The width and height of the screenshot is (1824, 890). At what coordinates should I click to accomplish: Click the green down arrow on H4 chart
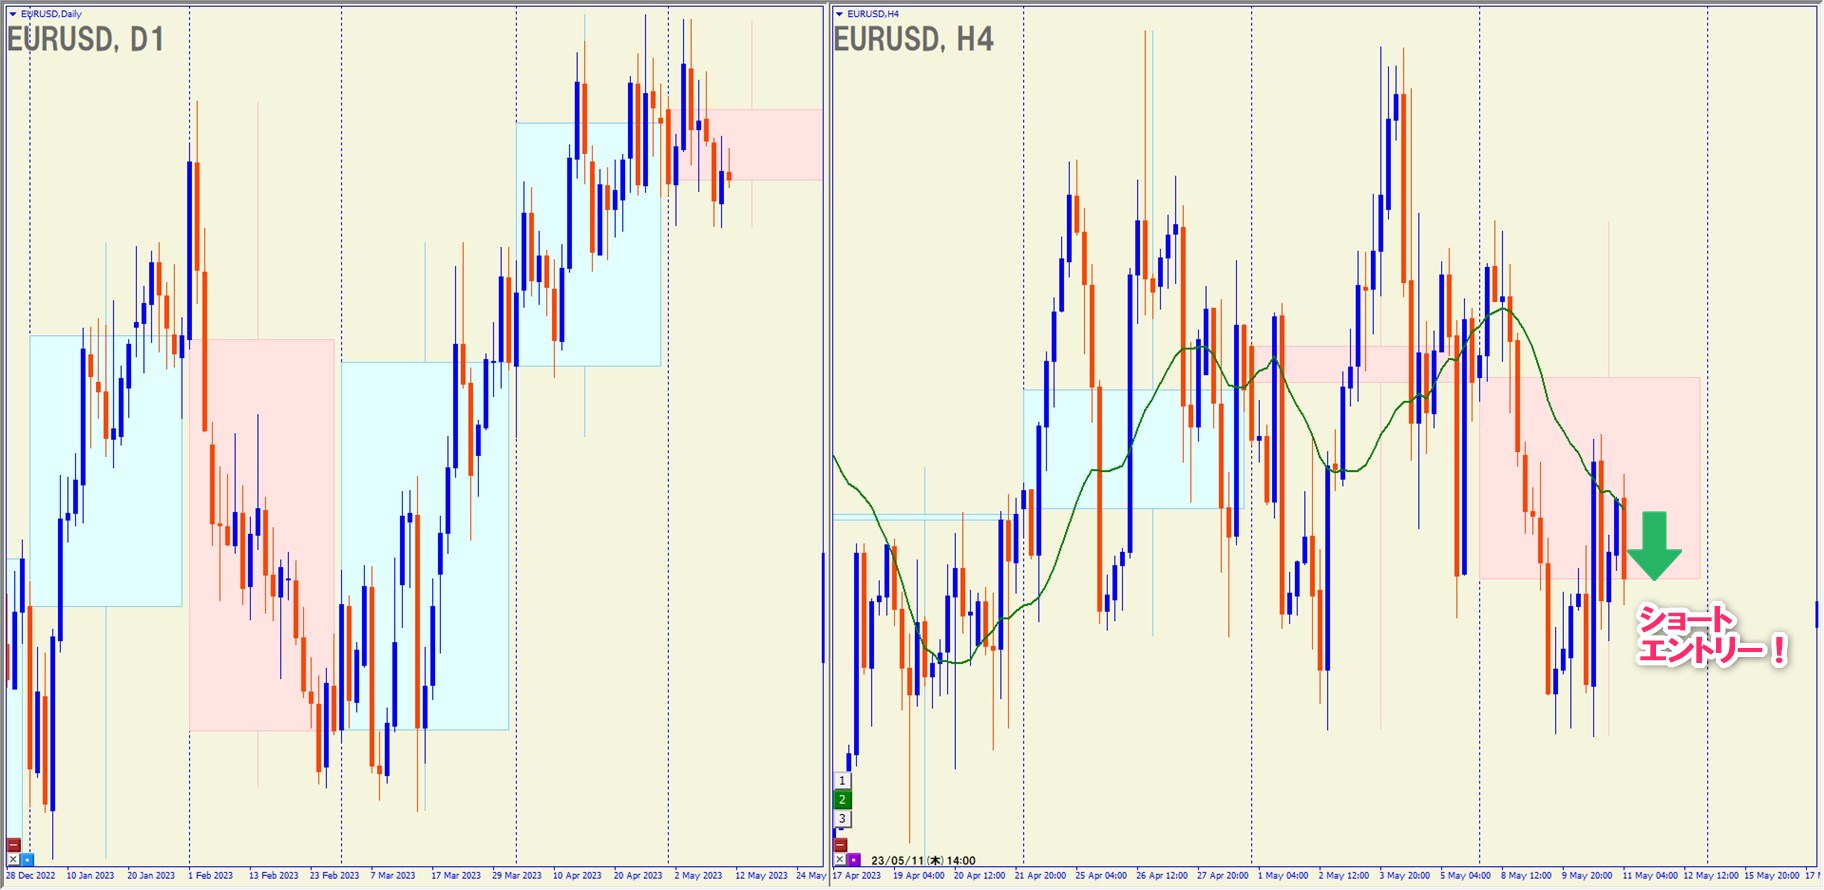tap(1654, 546)
